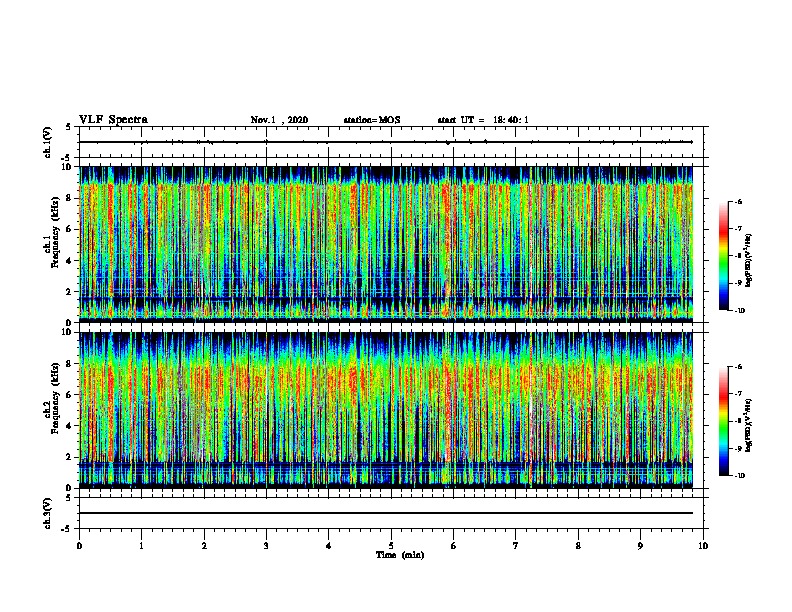Screen dimensions: 792x612
Task: Click time axis tick label "4"
Action: point(329,546)
